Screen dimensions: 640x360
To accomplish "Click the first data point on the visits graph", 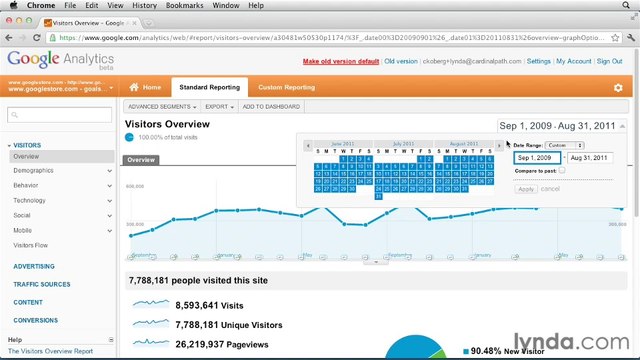I will tap(131, 236).
